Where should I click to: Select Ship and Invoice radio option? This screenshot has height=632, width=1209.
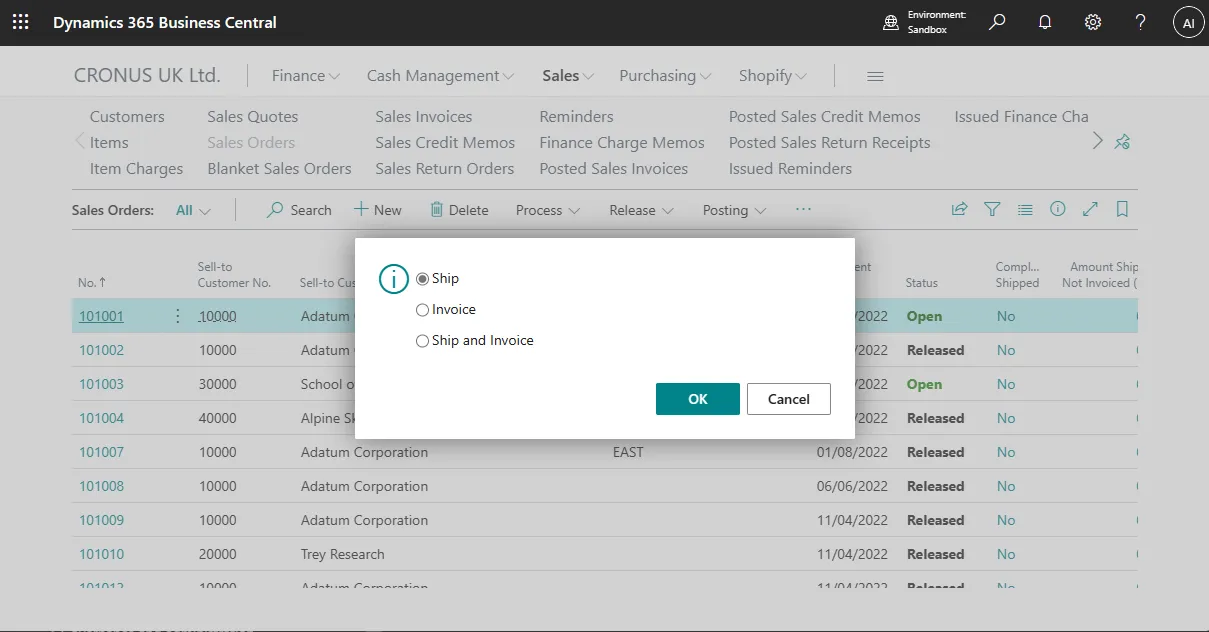click(422, 341)
